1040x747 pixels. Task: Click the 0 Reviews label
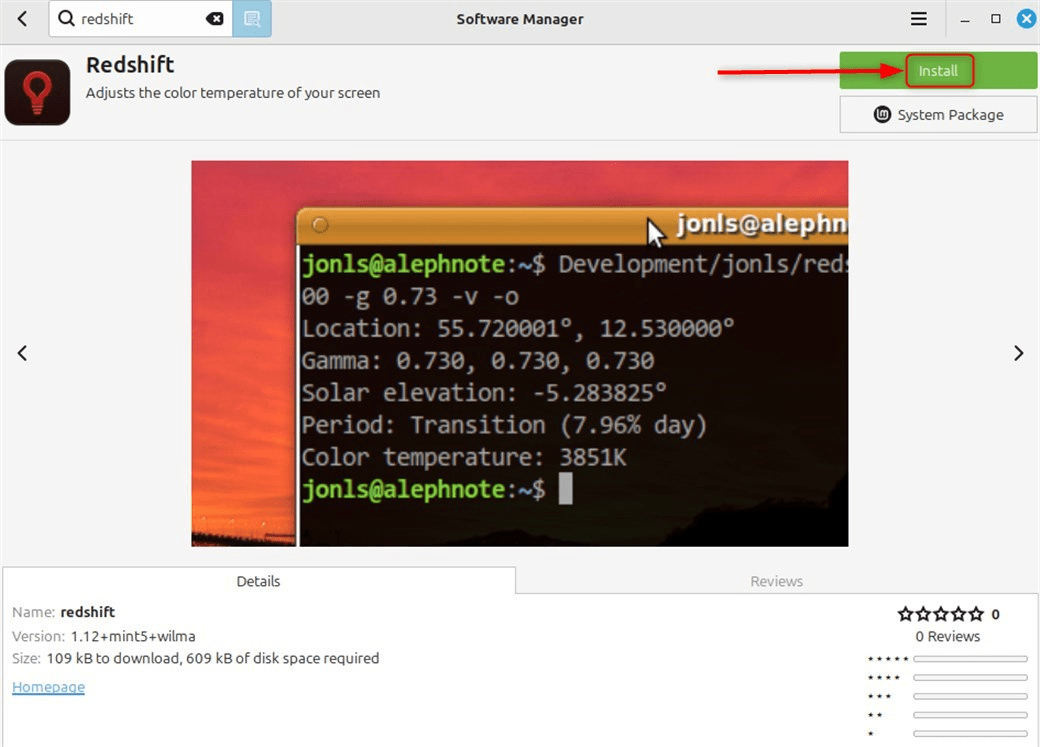(947, 636)
